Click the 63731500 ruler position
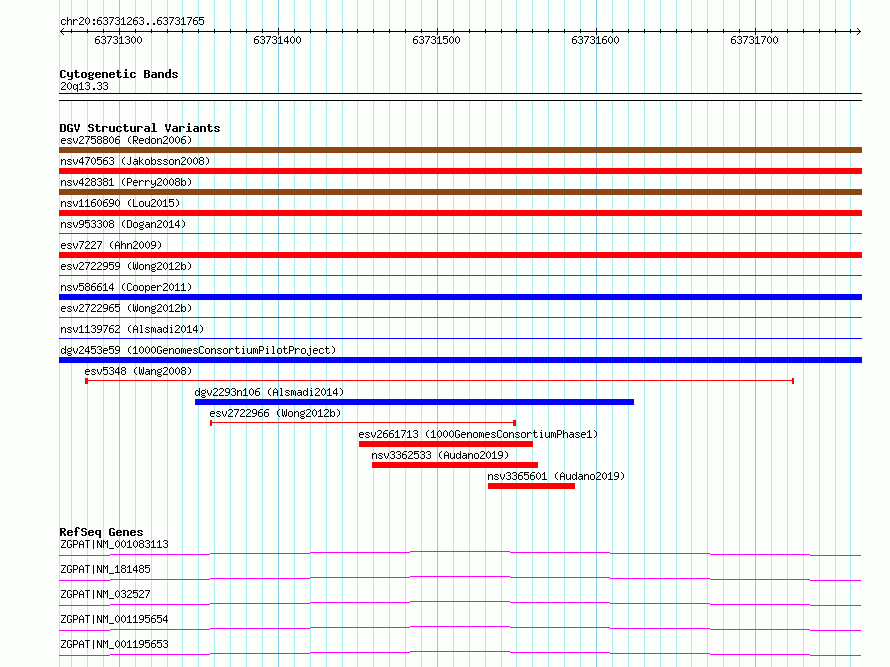890x667 pixels. 436,40
